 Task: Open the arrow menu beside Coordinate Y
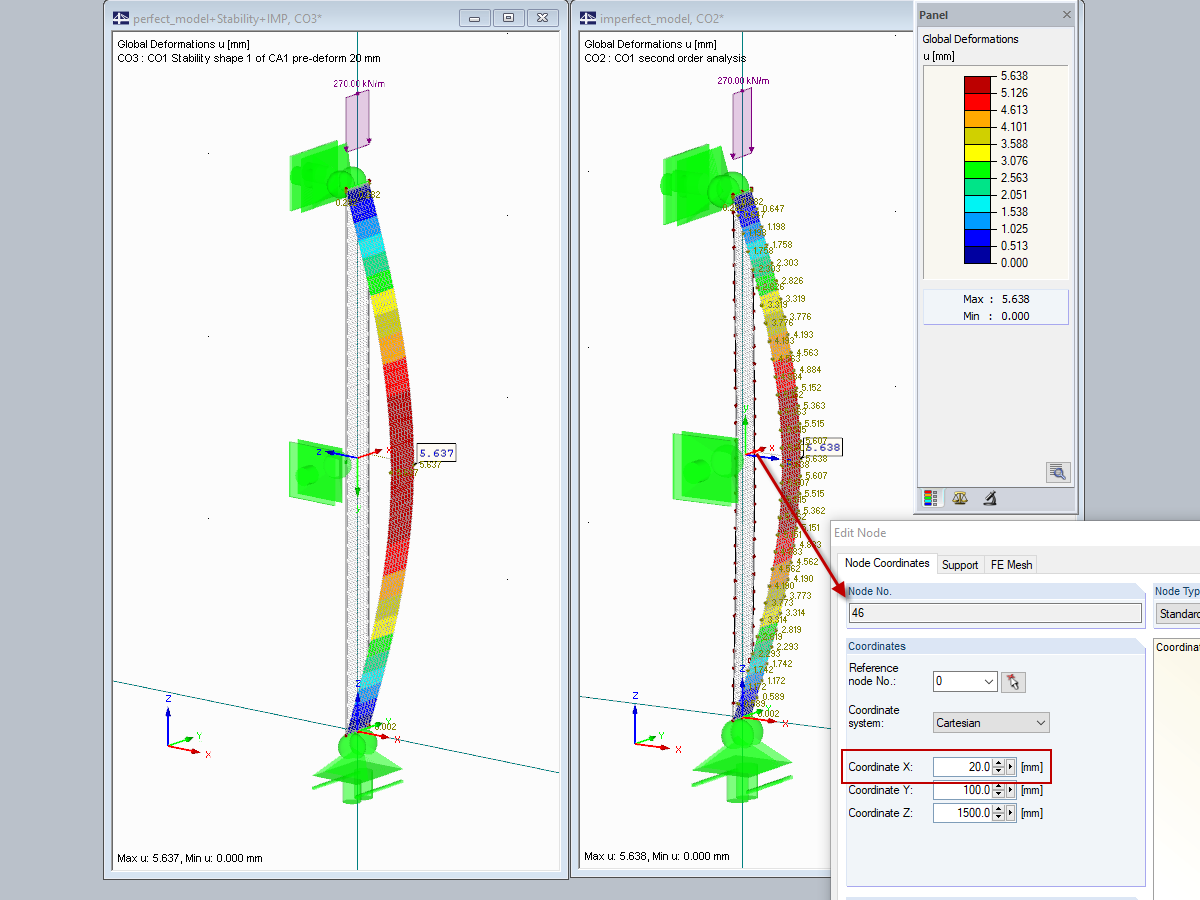[x=1011, y=790]
